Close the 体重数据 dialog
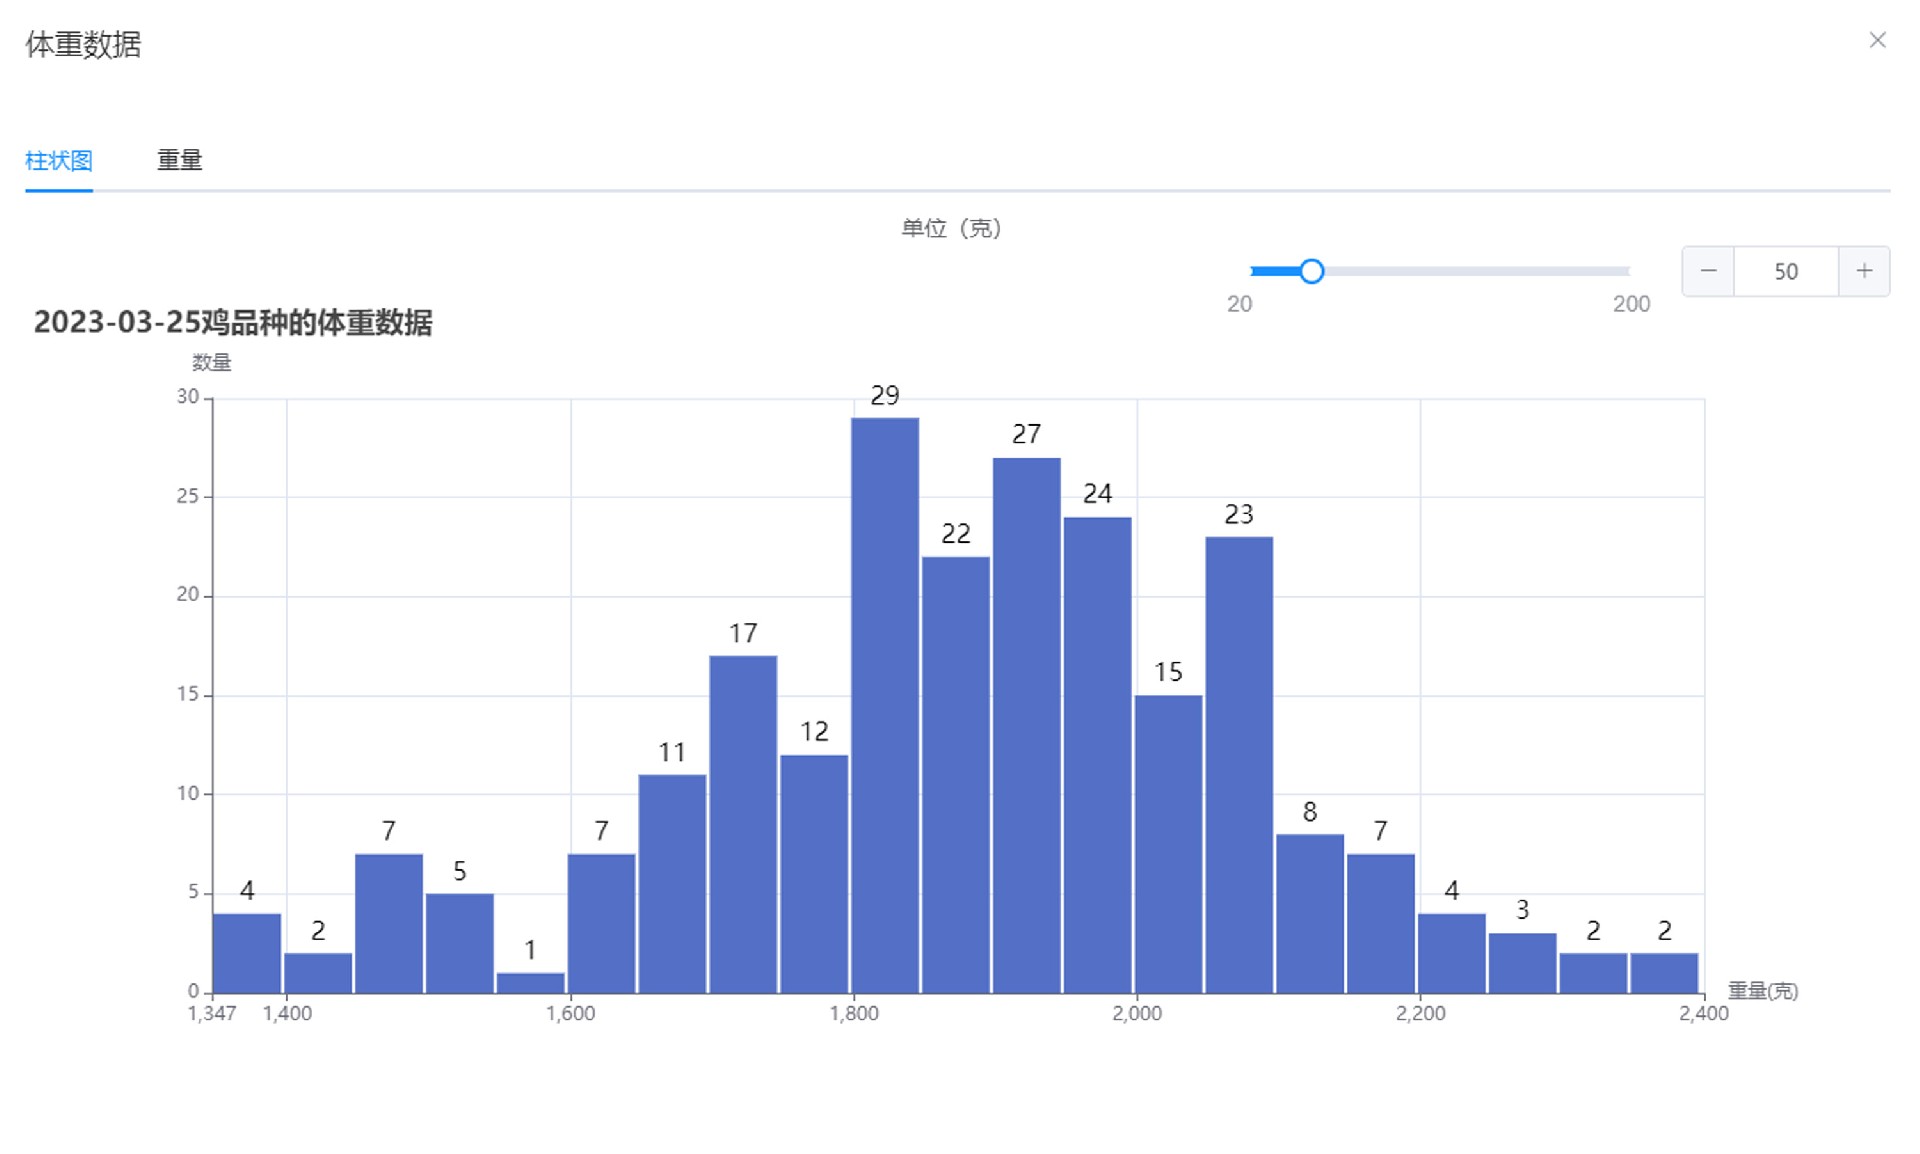The width and height of the screenshot is (1920, 1154). pyautogui.click(x=1877, y=40)
